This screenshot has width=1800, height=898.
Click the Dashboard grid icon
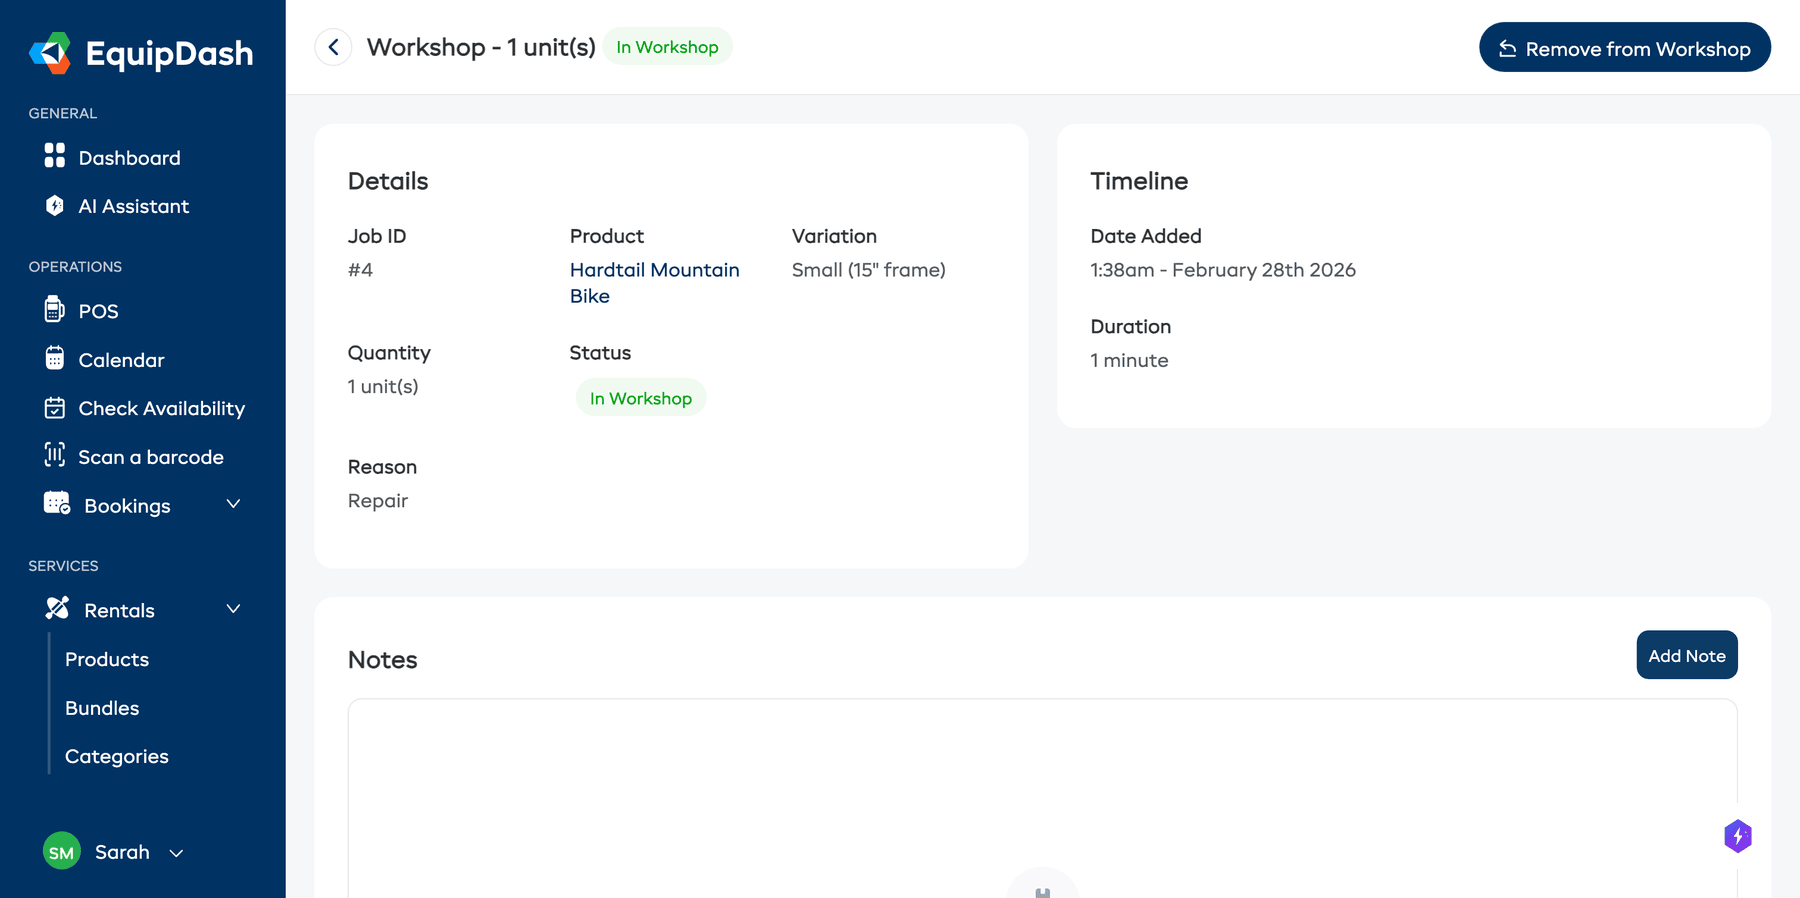pyautogui.click(x=55, y=156)
